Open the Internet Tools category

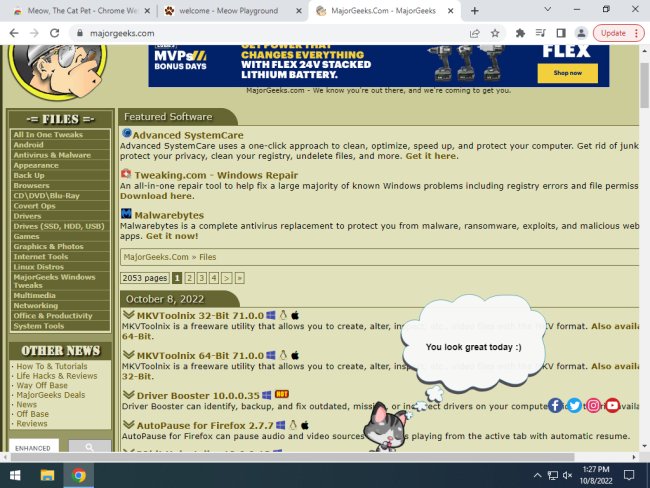pyautogui.click(x=41, y=257)
